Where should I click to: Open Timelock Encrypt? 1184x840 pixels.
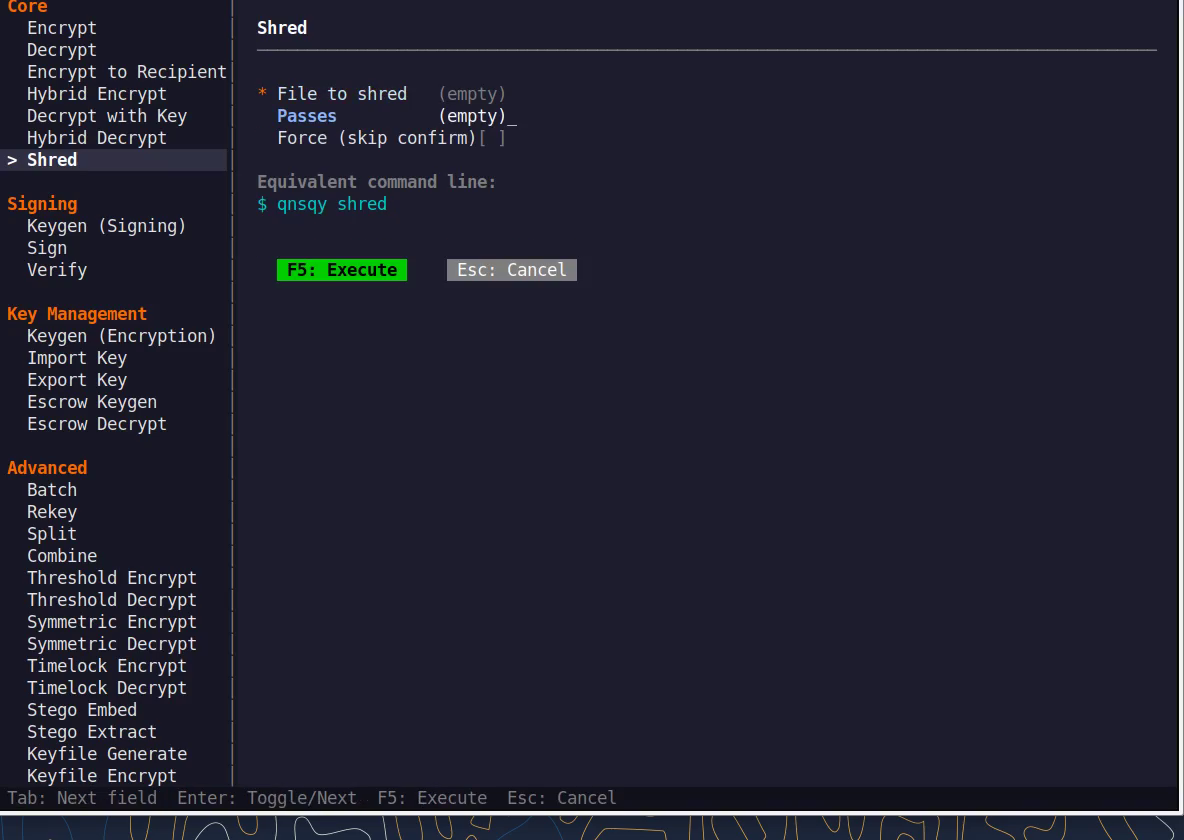point(106,665)
